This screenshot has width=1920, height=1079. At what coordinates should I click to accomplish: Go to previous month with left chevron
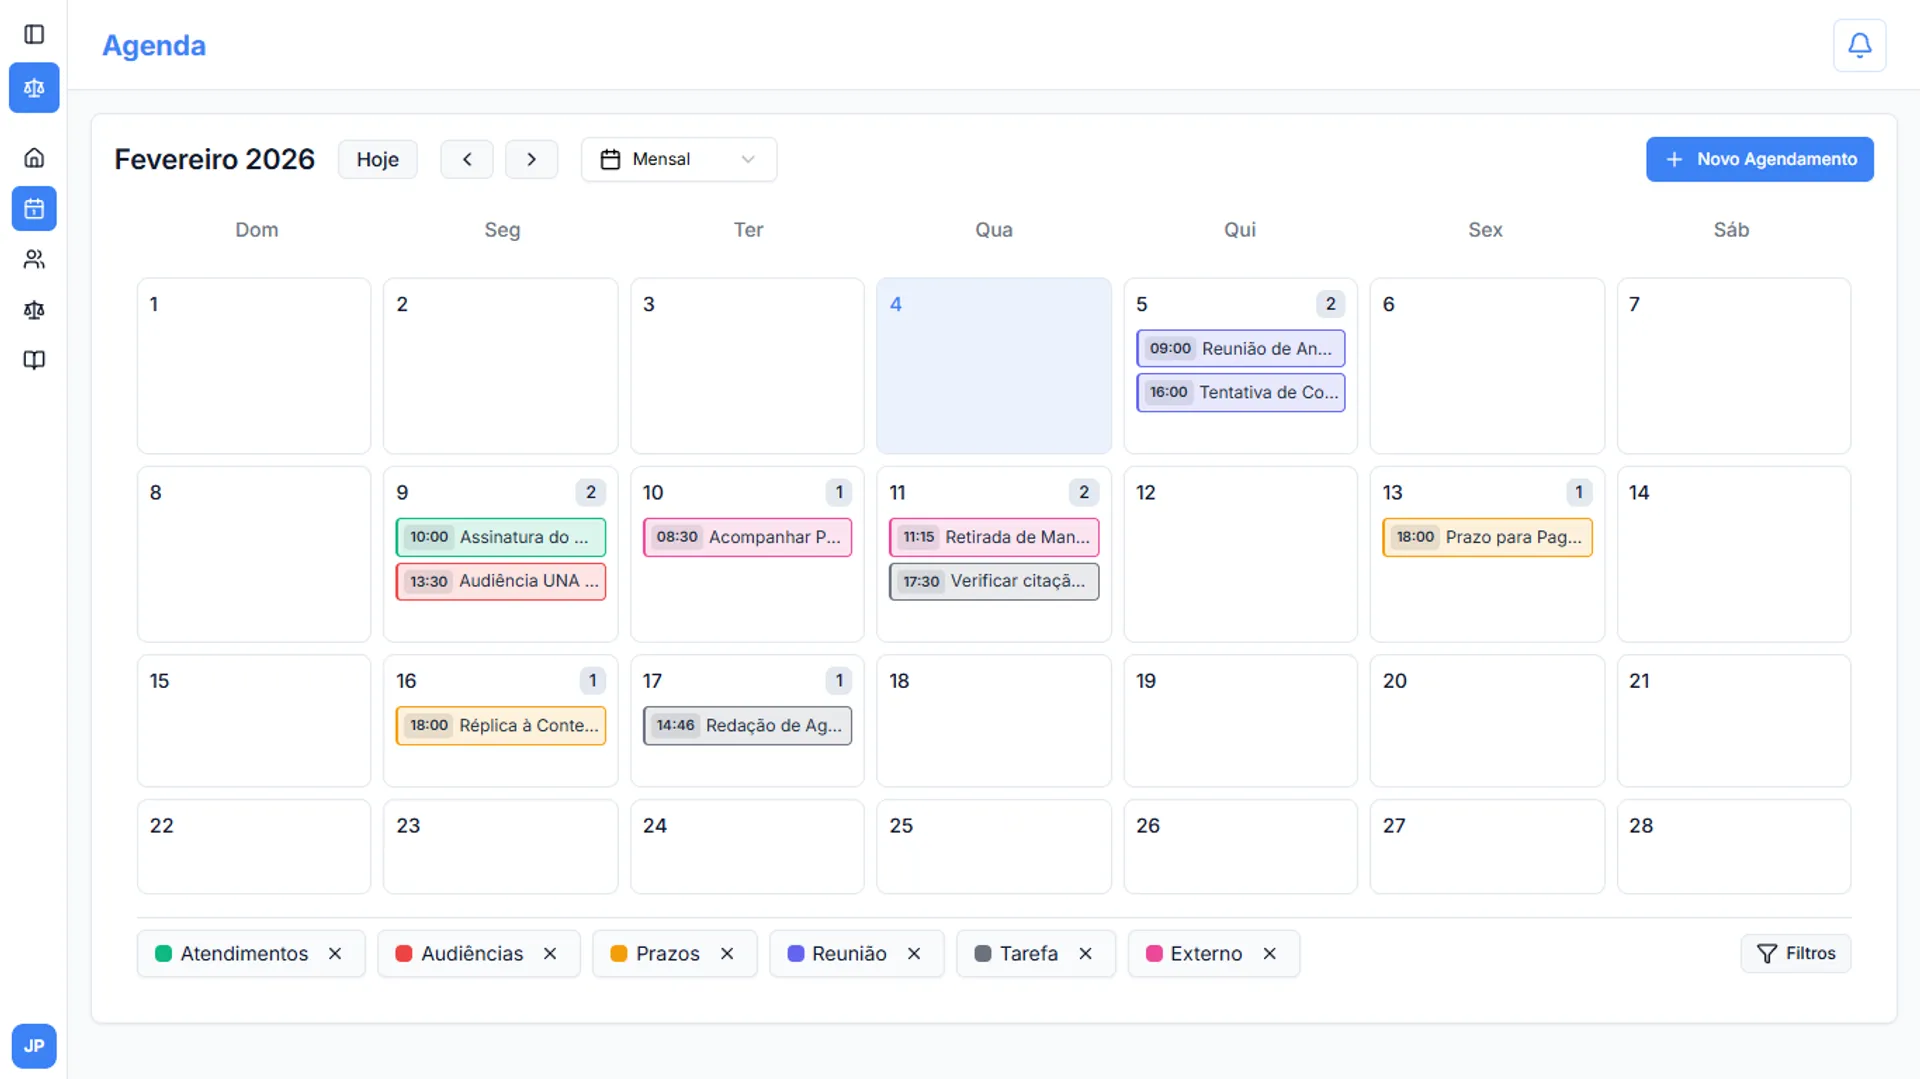click(466, 159)
